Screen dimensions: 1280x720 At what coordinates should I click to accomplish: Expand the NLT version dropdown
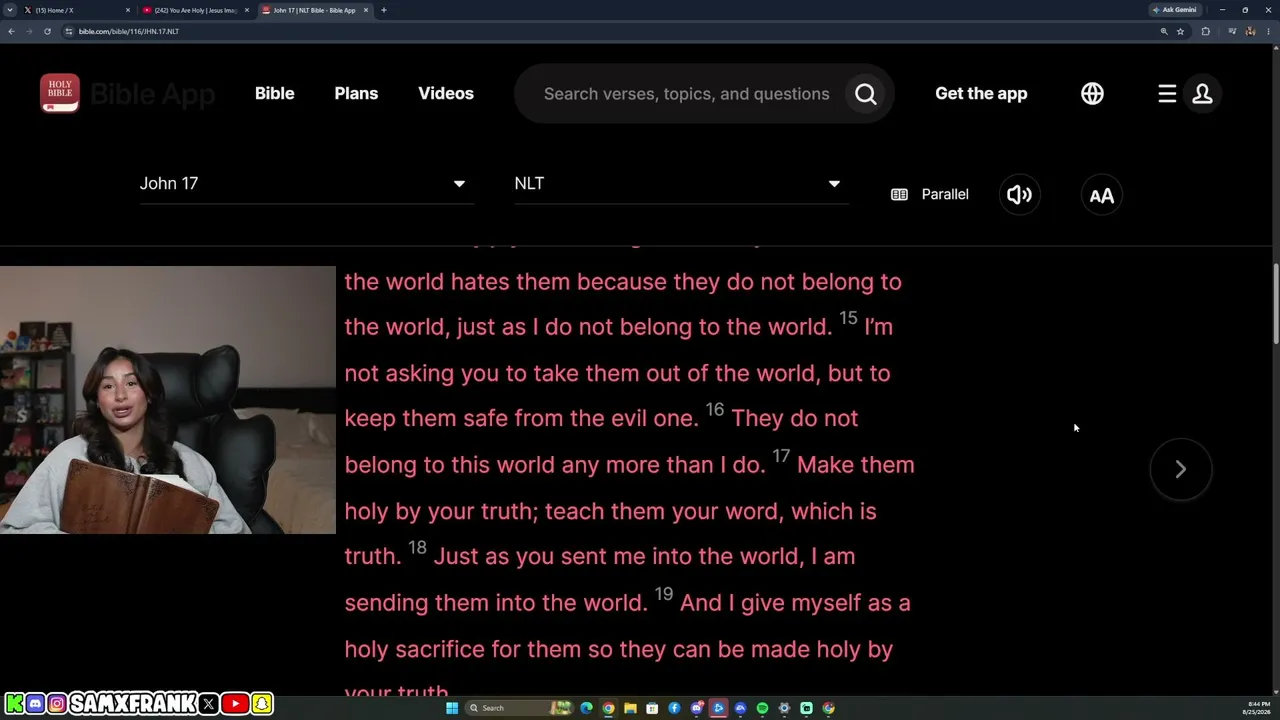coord(681,184)
